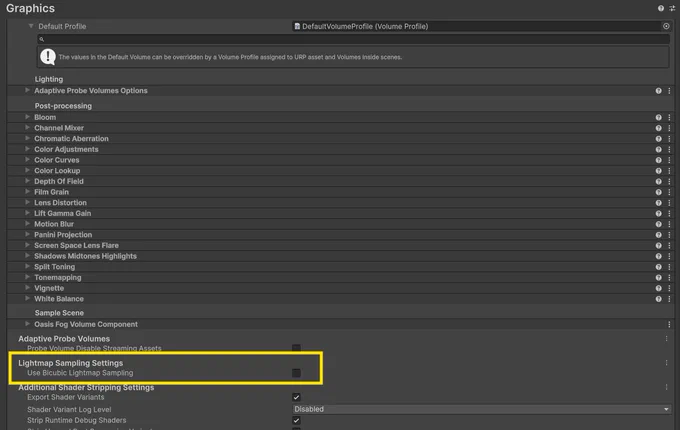Open help for Color Curves
Image resolution: width=680 pixels, height=430 pixels.
658,160
